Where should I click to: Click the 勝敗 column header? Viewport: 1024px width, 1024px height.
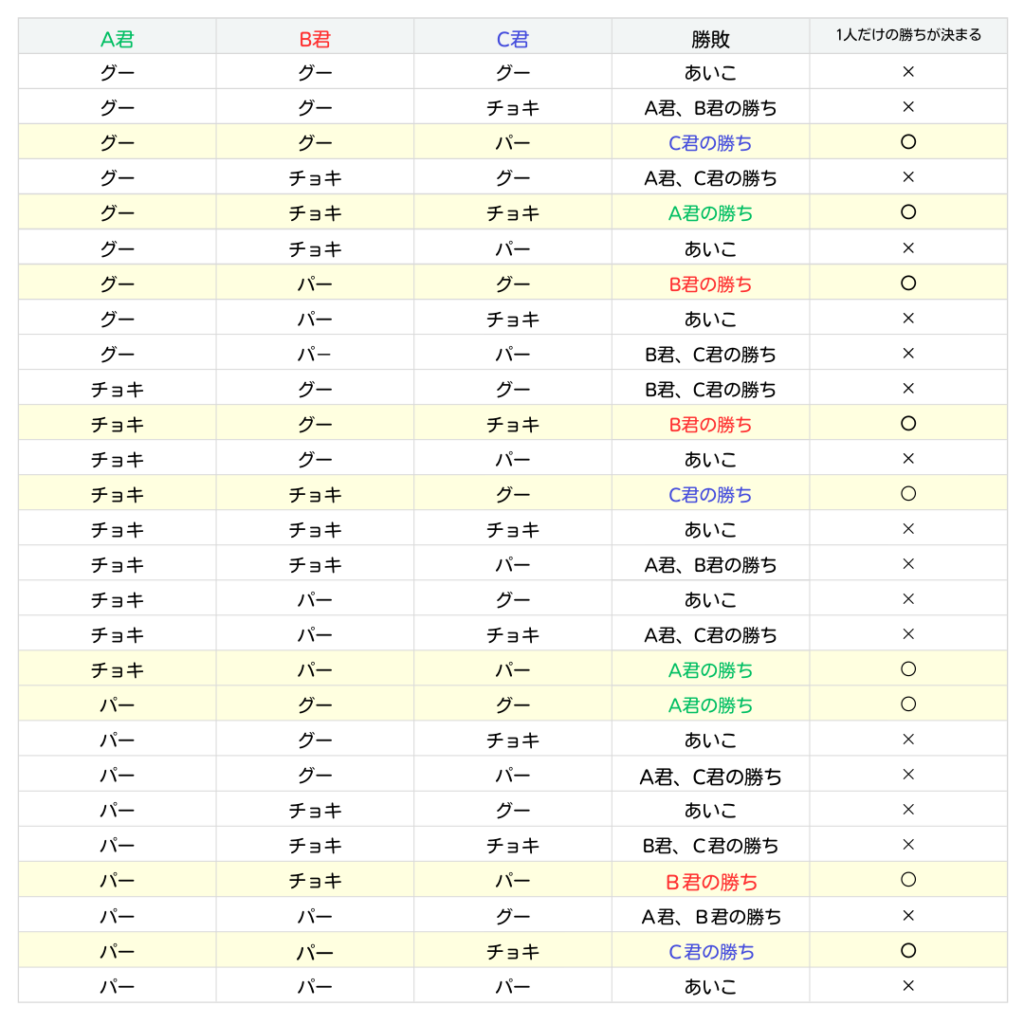click(710, 39)
